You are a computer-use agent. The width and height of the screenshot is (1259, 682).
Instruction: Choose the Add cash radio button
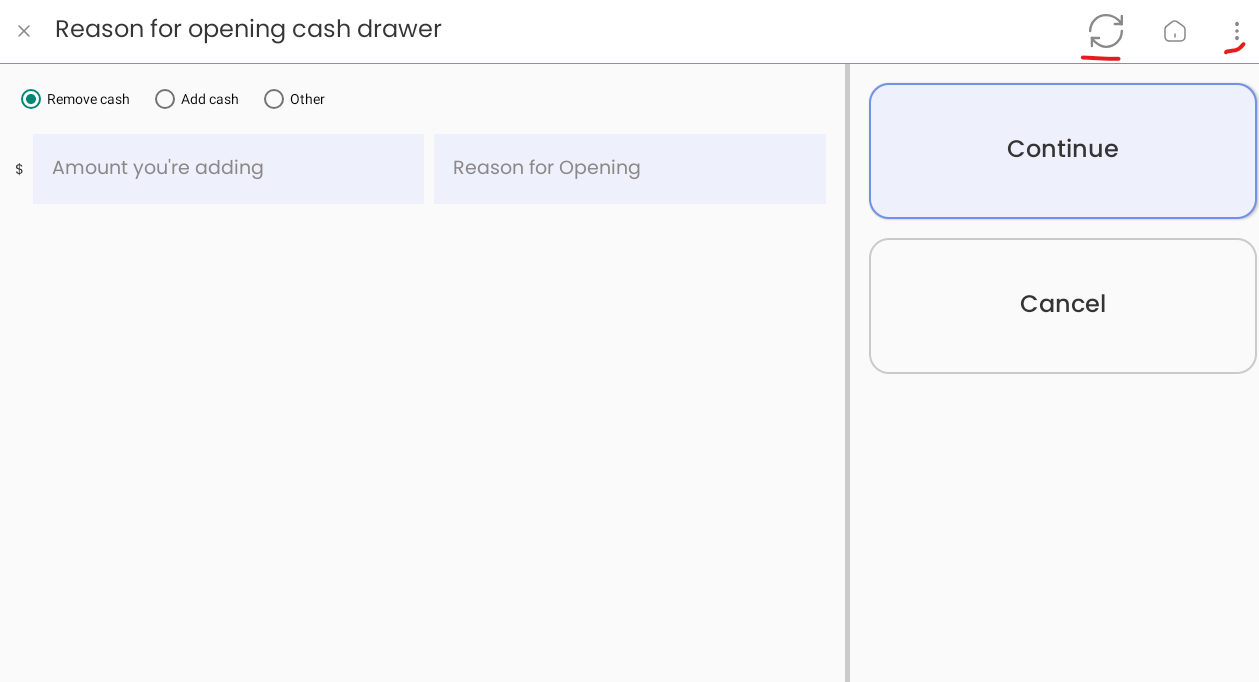tap(165, 99)
